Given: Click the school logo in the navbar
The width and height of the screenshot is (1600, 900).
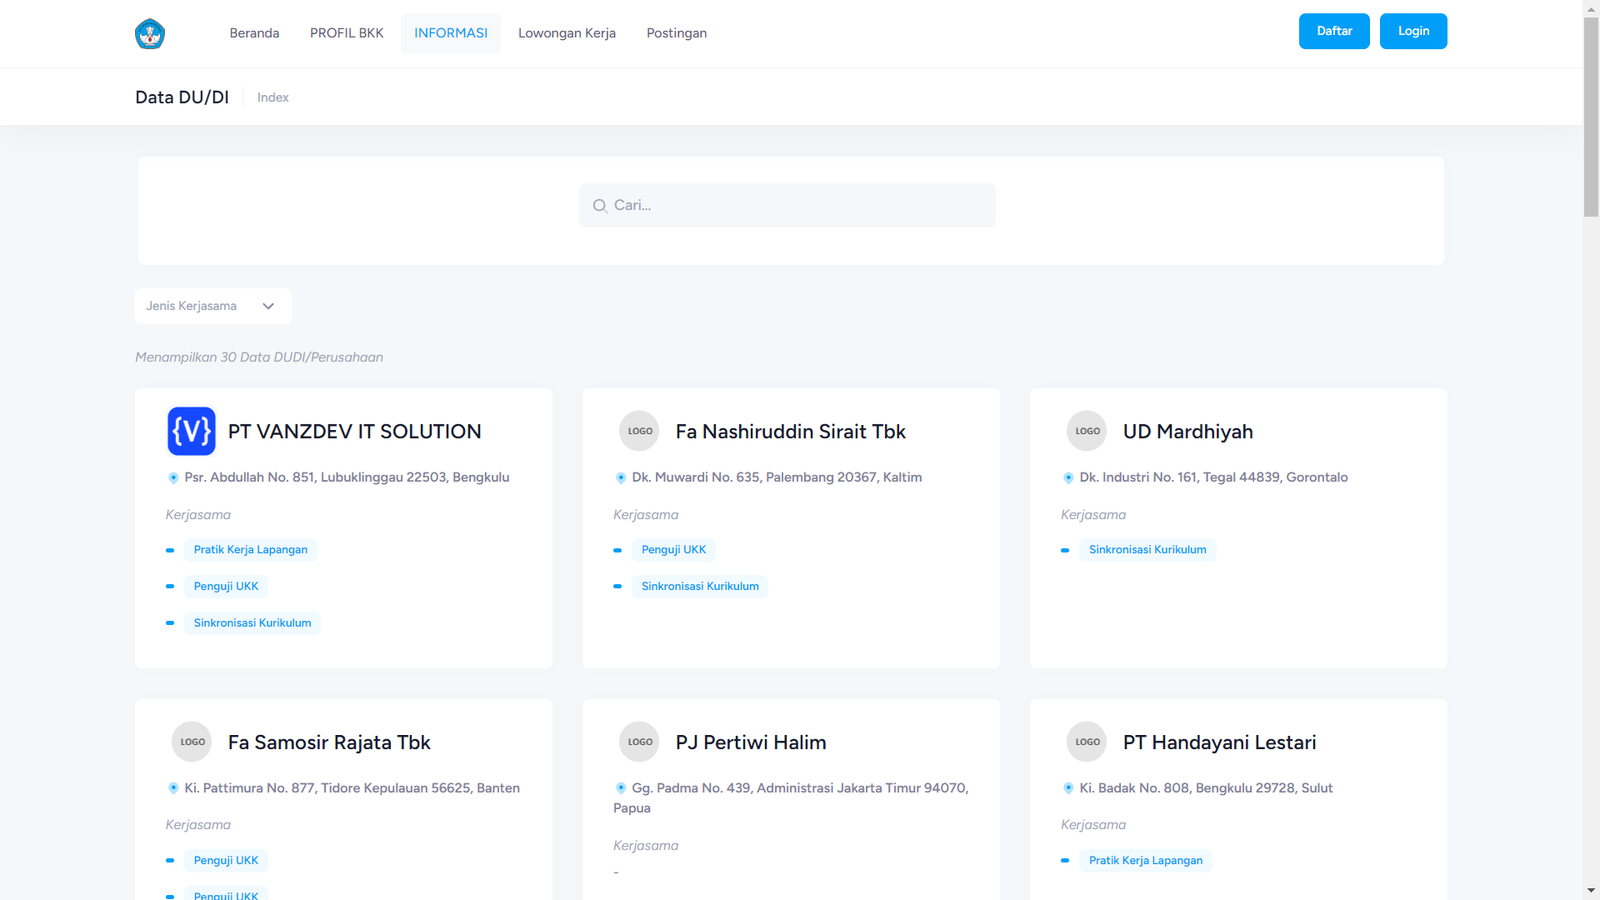Looking at the screenshot, I should 150,34.
